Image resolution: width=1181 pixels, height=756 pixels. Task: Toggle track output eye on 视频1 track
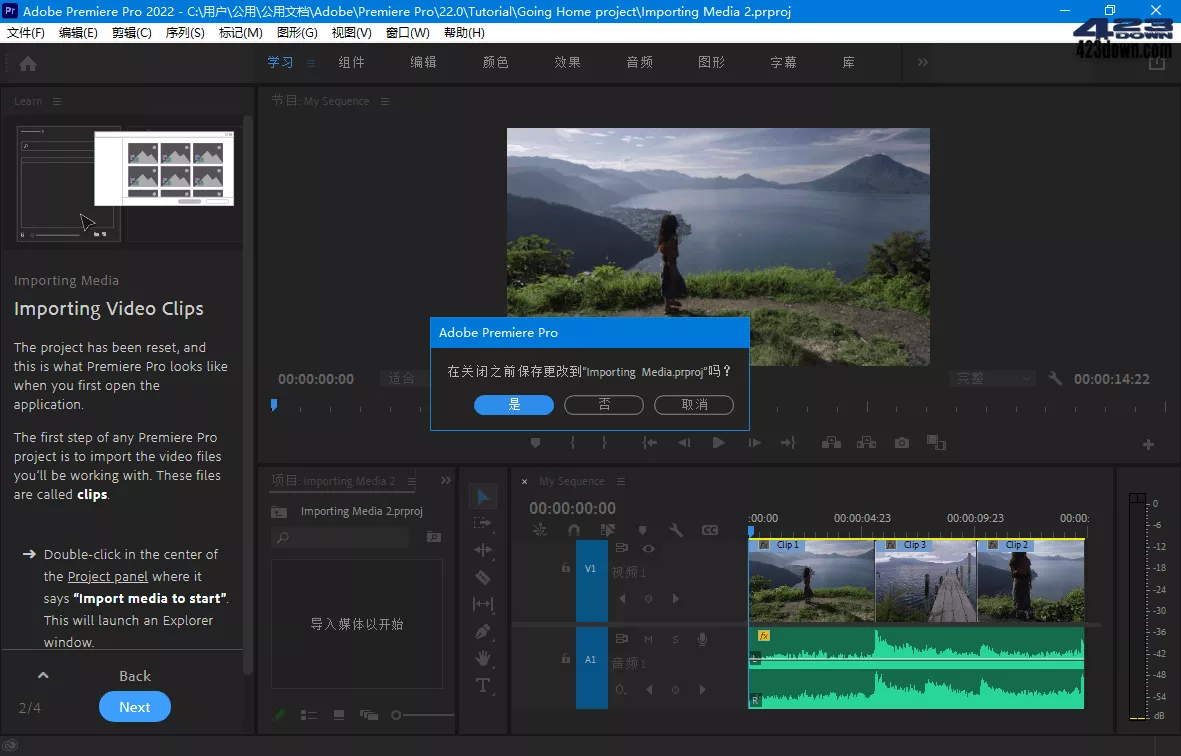pos(648,549)
